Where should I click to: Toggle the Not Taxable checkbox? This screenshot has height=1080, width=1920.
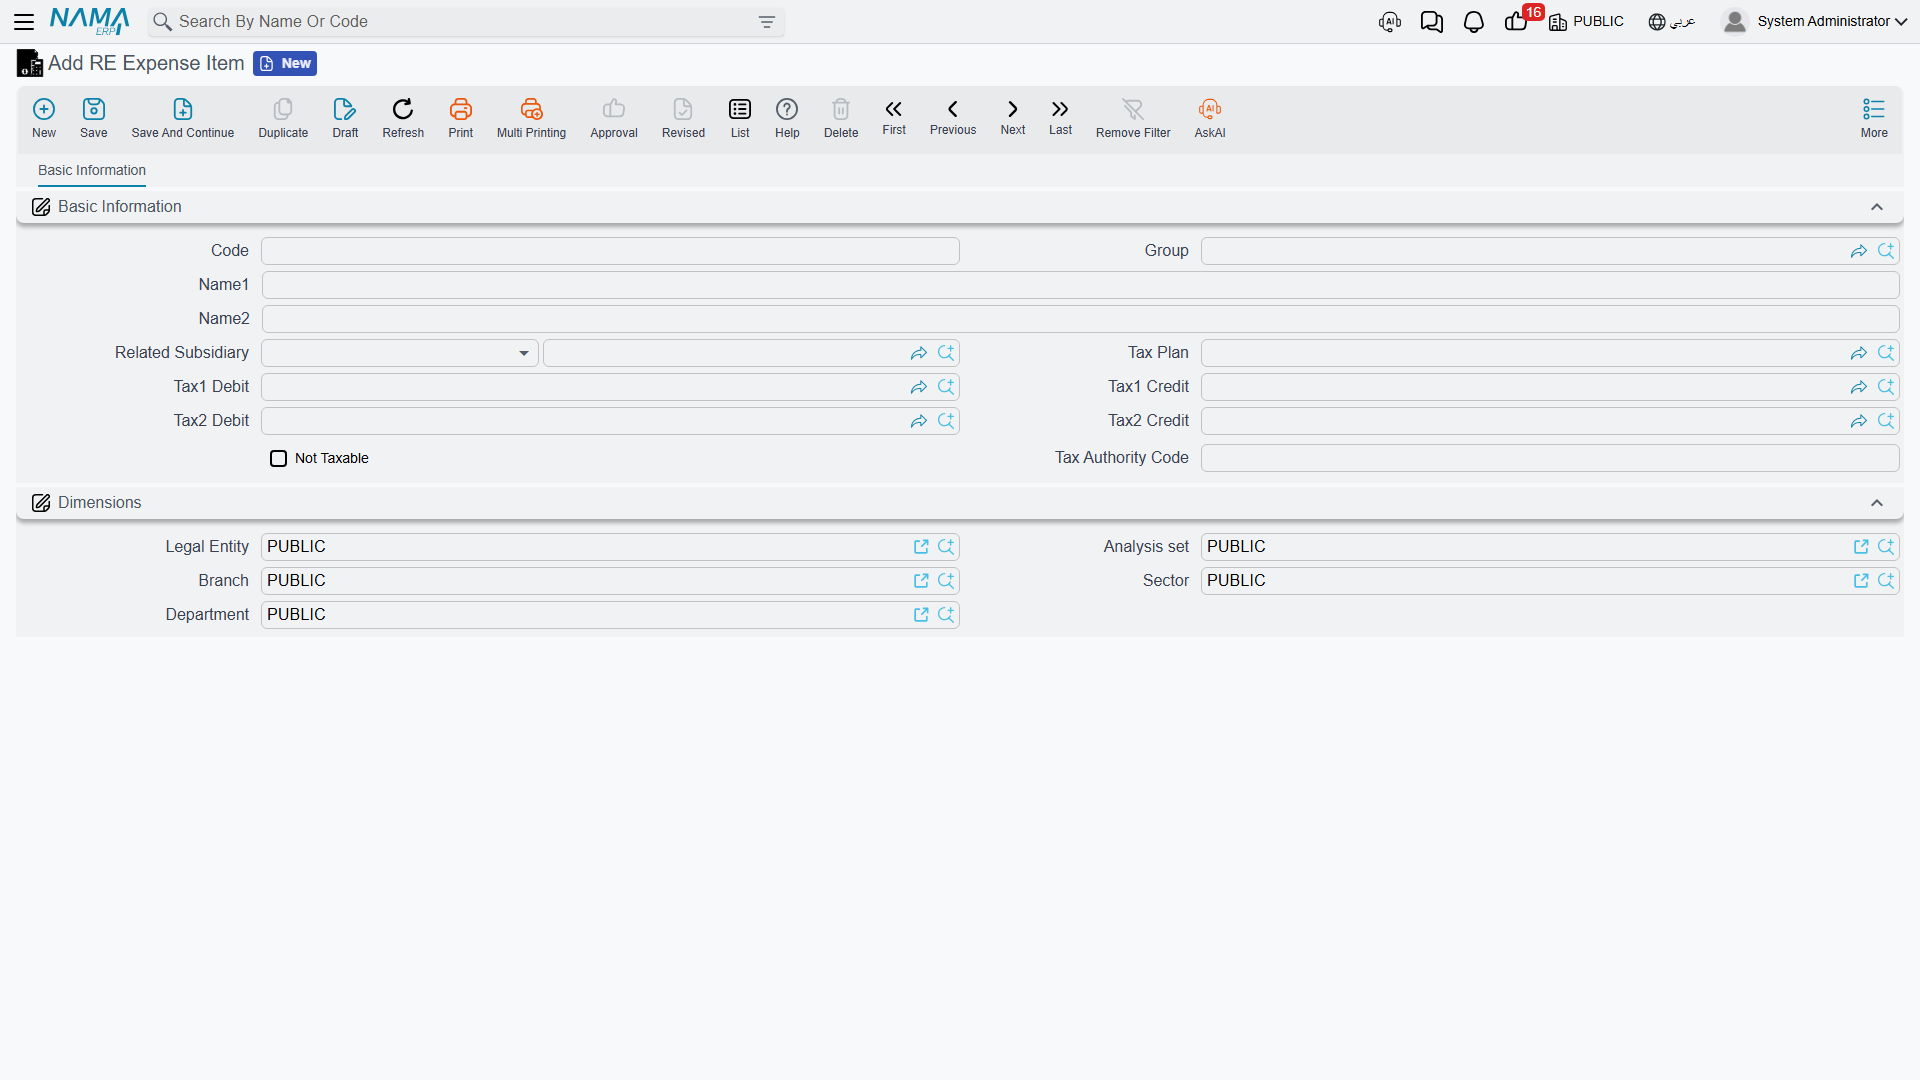click(278, 458)
